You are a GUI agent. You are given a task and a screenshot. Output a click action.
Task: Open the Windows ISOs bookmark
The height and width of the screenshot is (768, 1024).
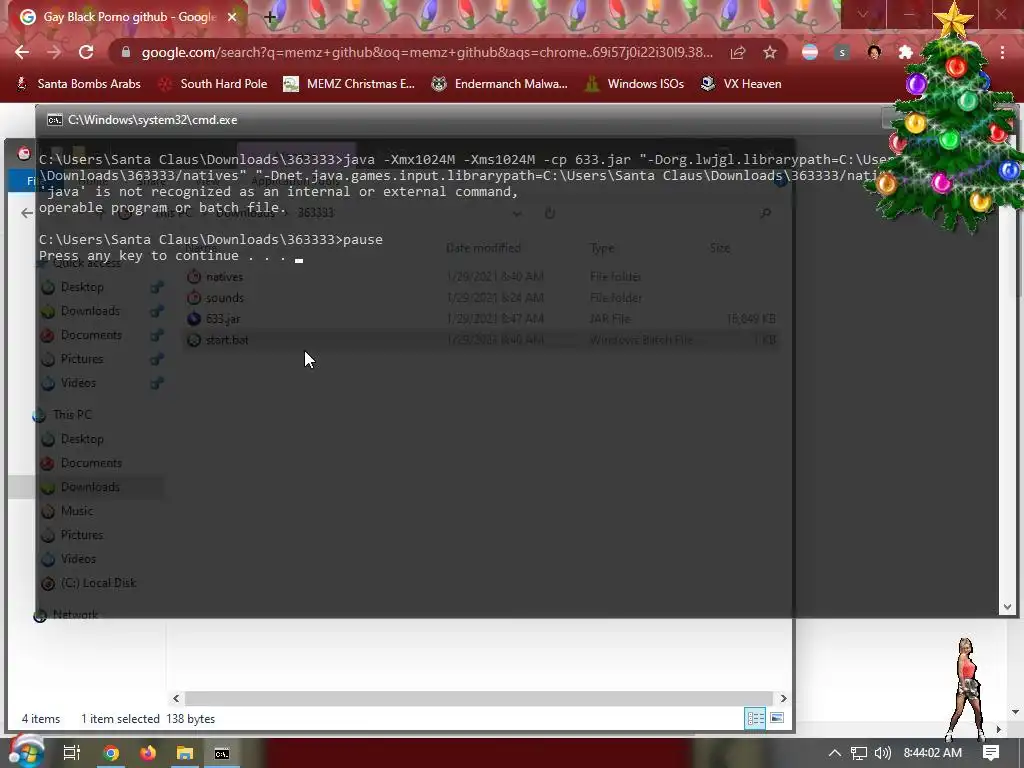(x=634, y=84)
